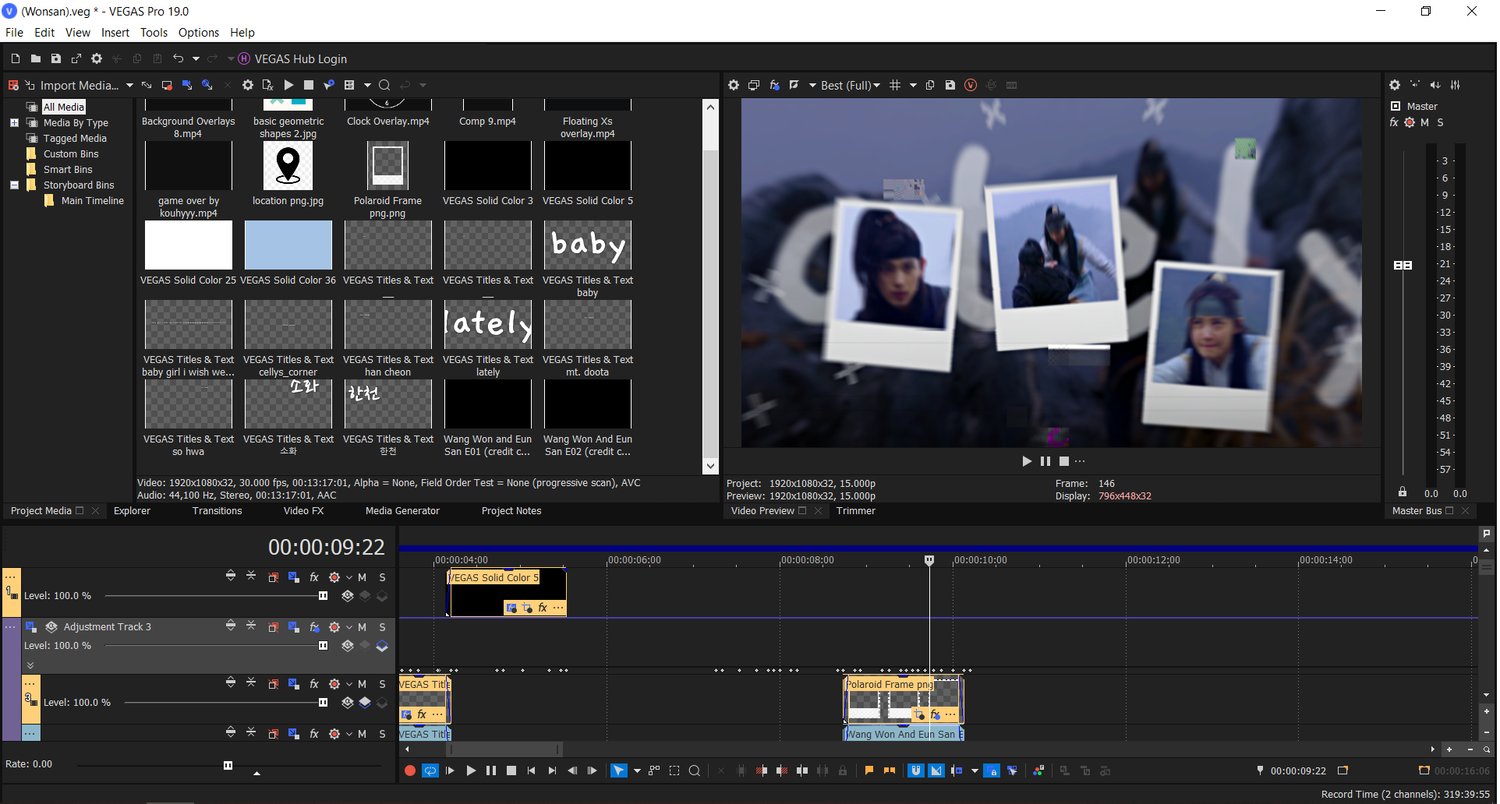
Task: Select the Smart Bins folder
Action: click(x=68, y=170)
